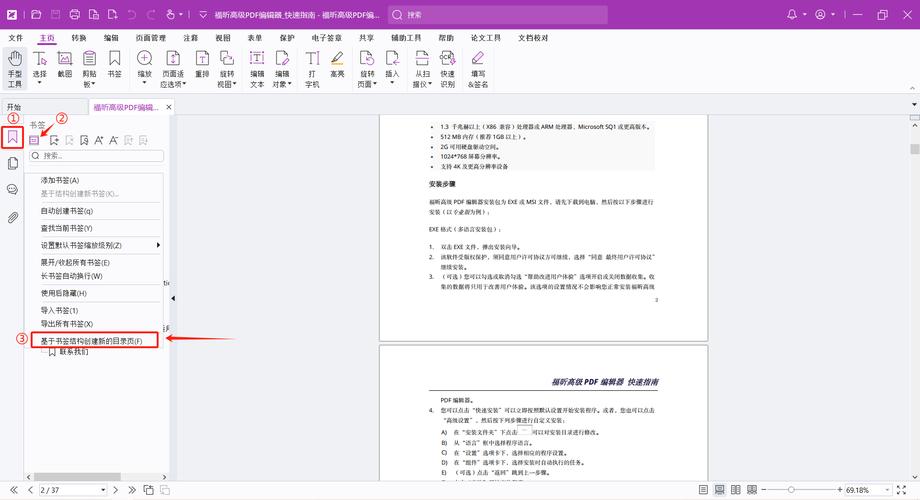Open the pages thumbnail panel in sidebar
Viewport: 920px width, 500px height.
(12, 163)
